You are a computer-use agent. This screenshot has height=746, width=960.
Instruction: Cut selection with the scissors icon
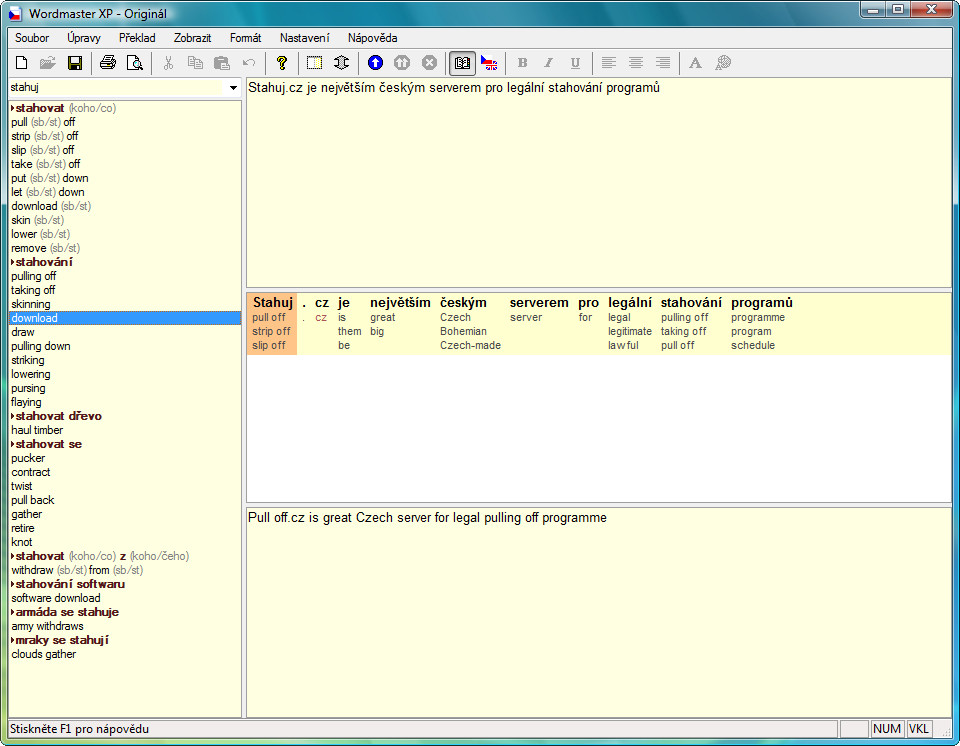(168, 62)
